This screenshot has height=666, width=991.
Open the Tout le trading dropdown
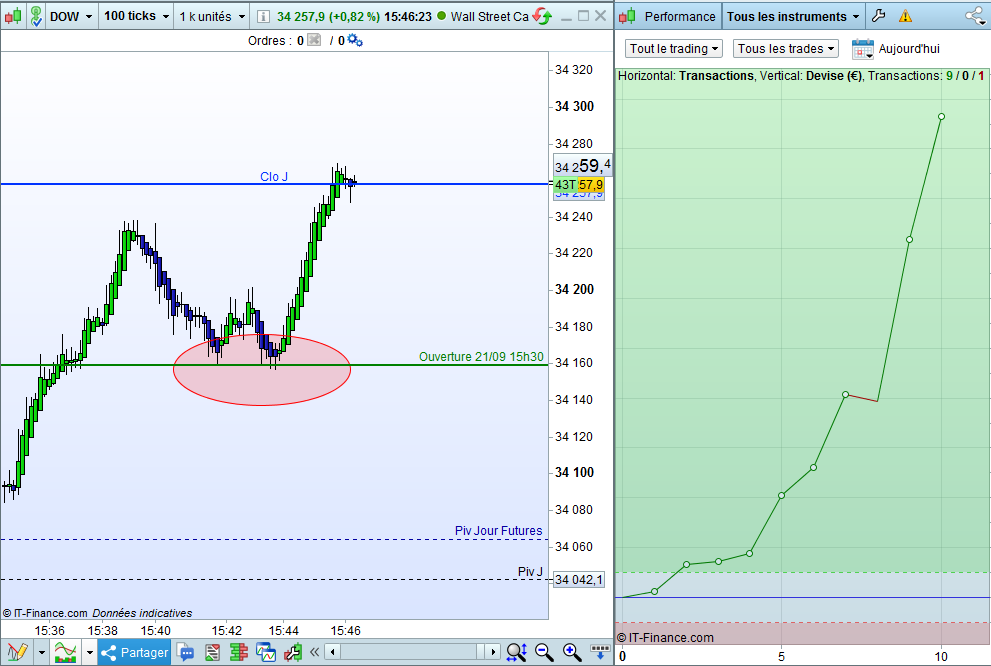[x=674, y=49]
